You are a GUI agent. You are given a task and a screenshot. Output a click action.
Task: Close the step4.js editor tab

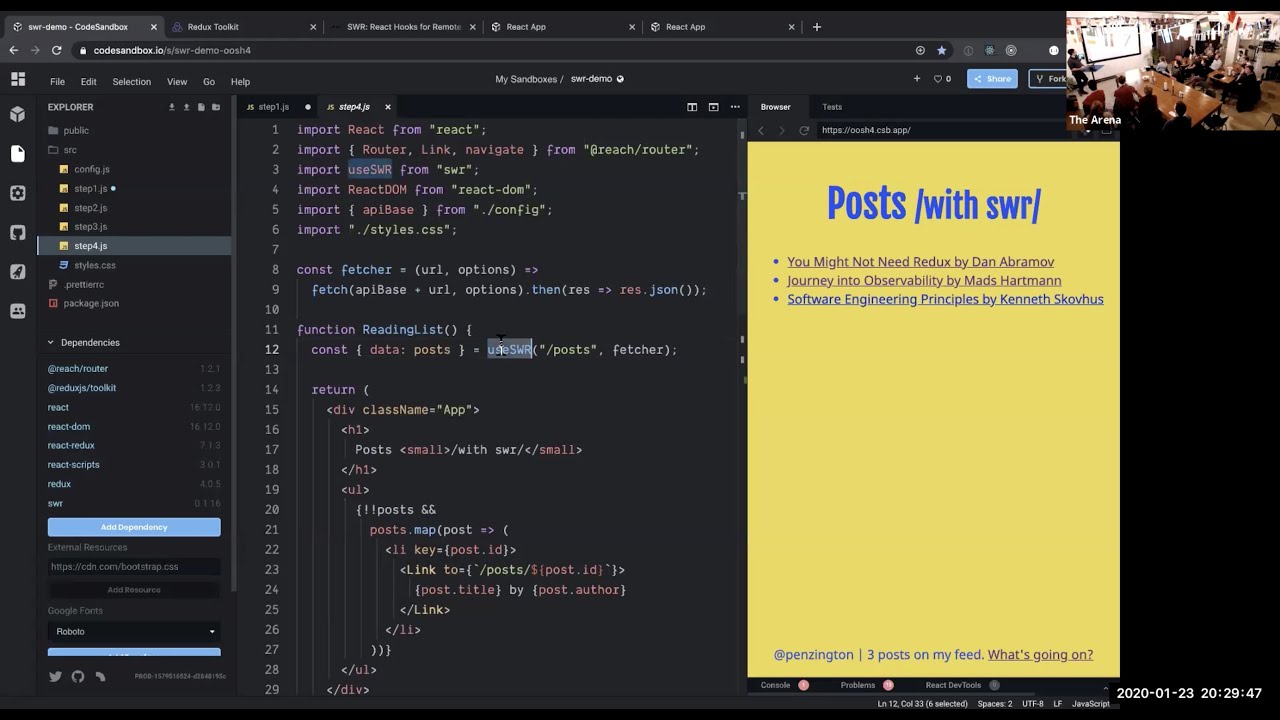pos(387,107)
